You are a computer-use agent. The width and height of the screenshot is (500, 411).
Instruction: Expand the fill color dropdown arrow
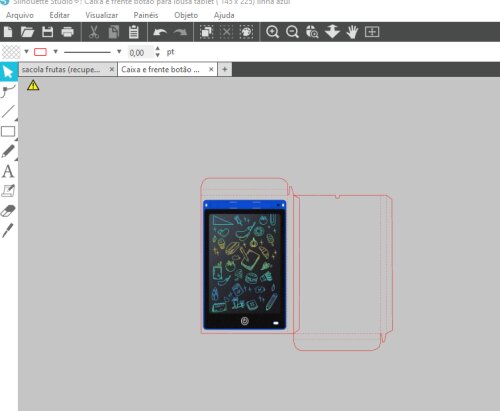click(26, 52)
